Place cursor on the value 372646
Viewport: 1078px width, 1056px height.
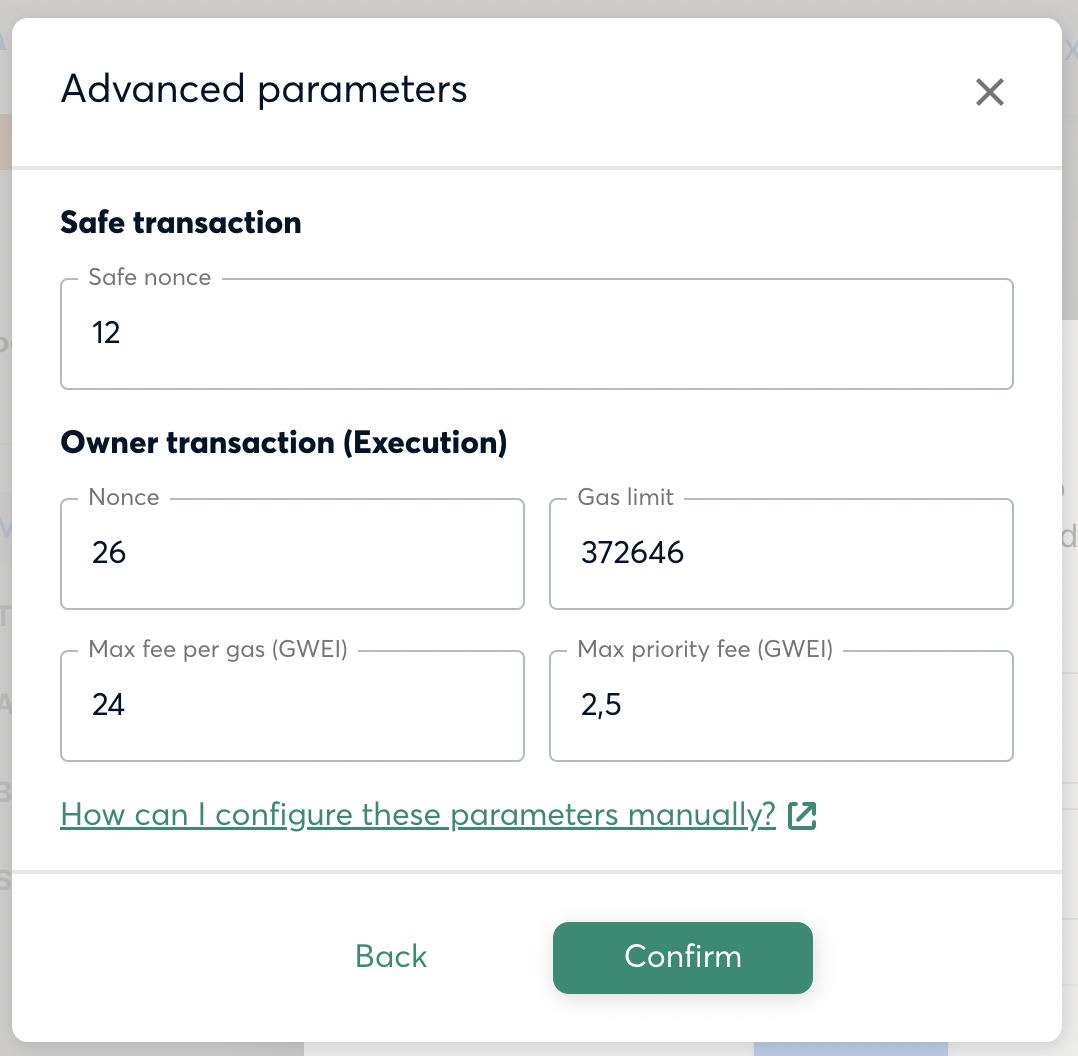coord(632,553)
